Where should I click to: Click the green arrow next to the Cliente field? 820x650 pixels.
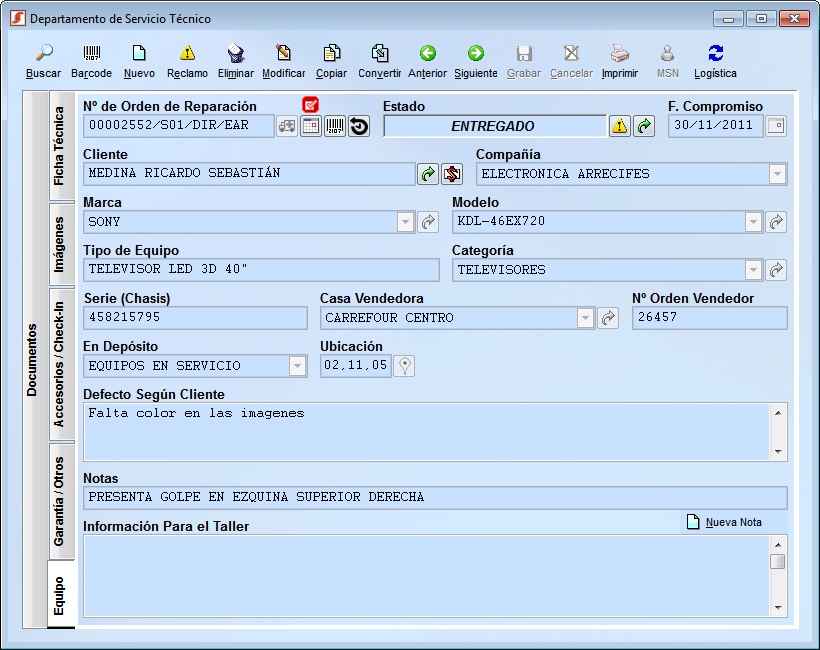pyautogui.click(x=428, y=174)
